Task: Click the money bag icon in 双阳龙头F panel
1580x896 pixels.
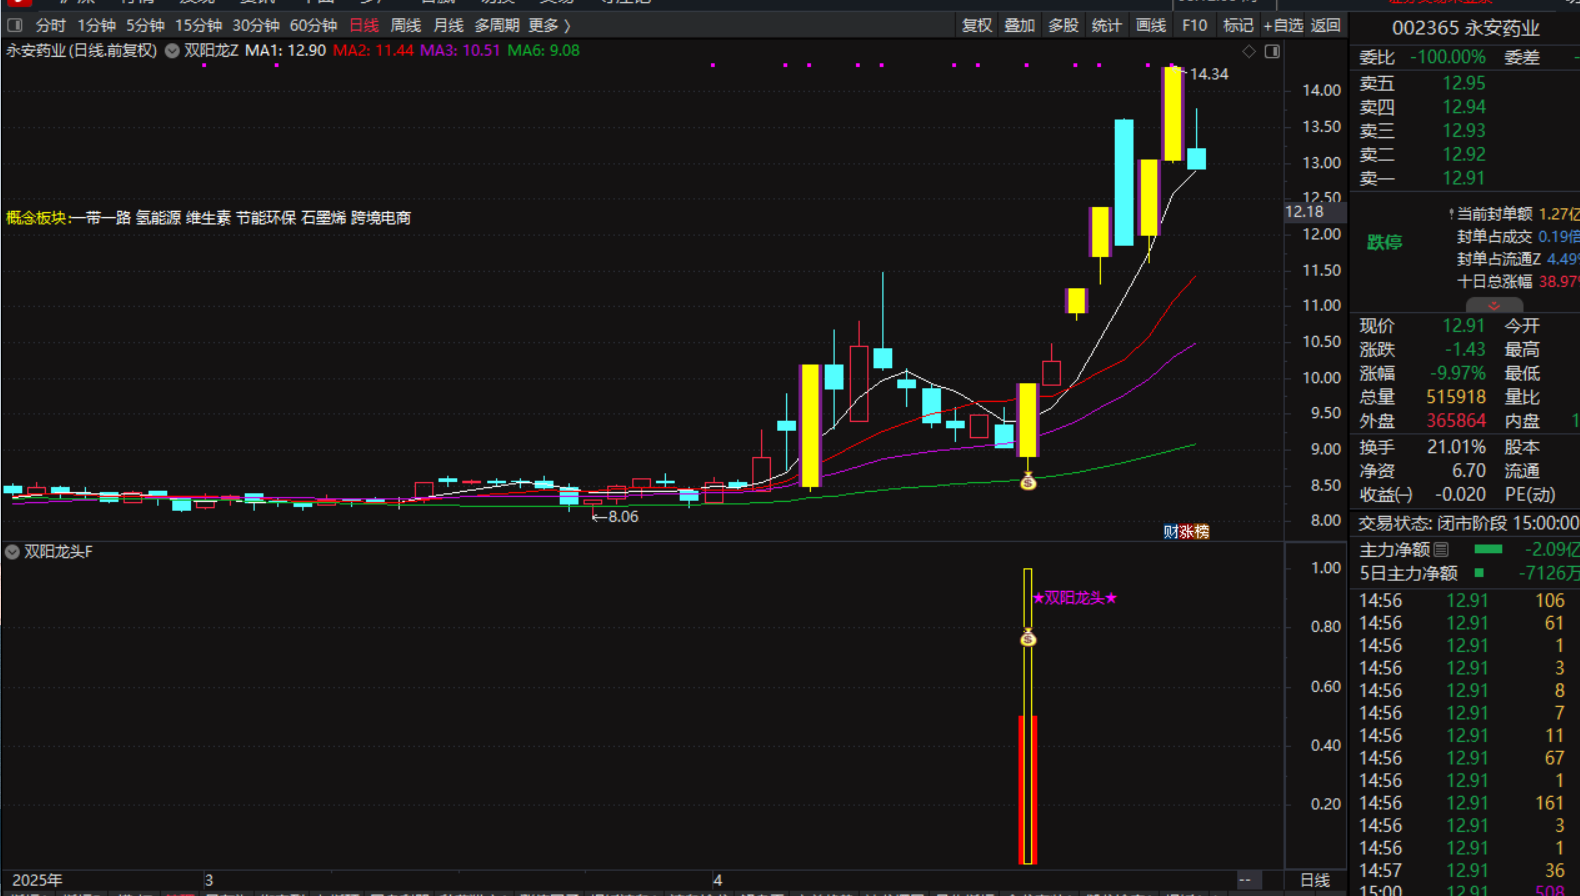Action: coord(1028,638)
